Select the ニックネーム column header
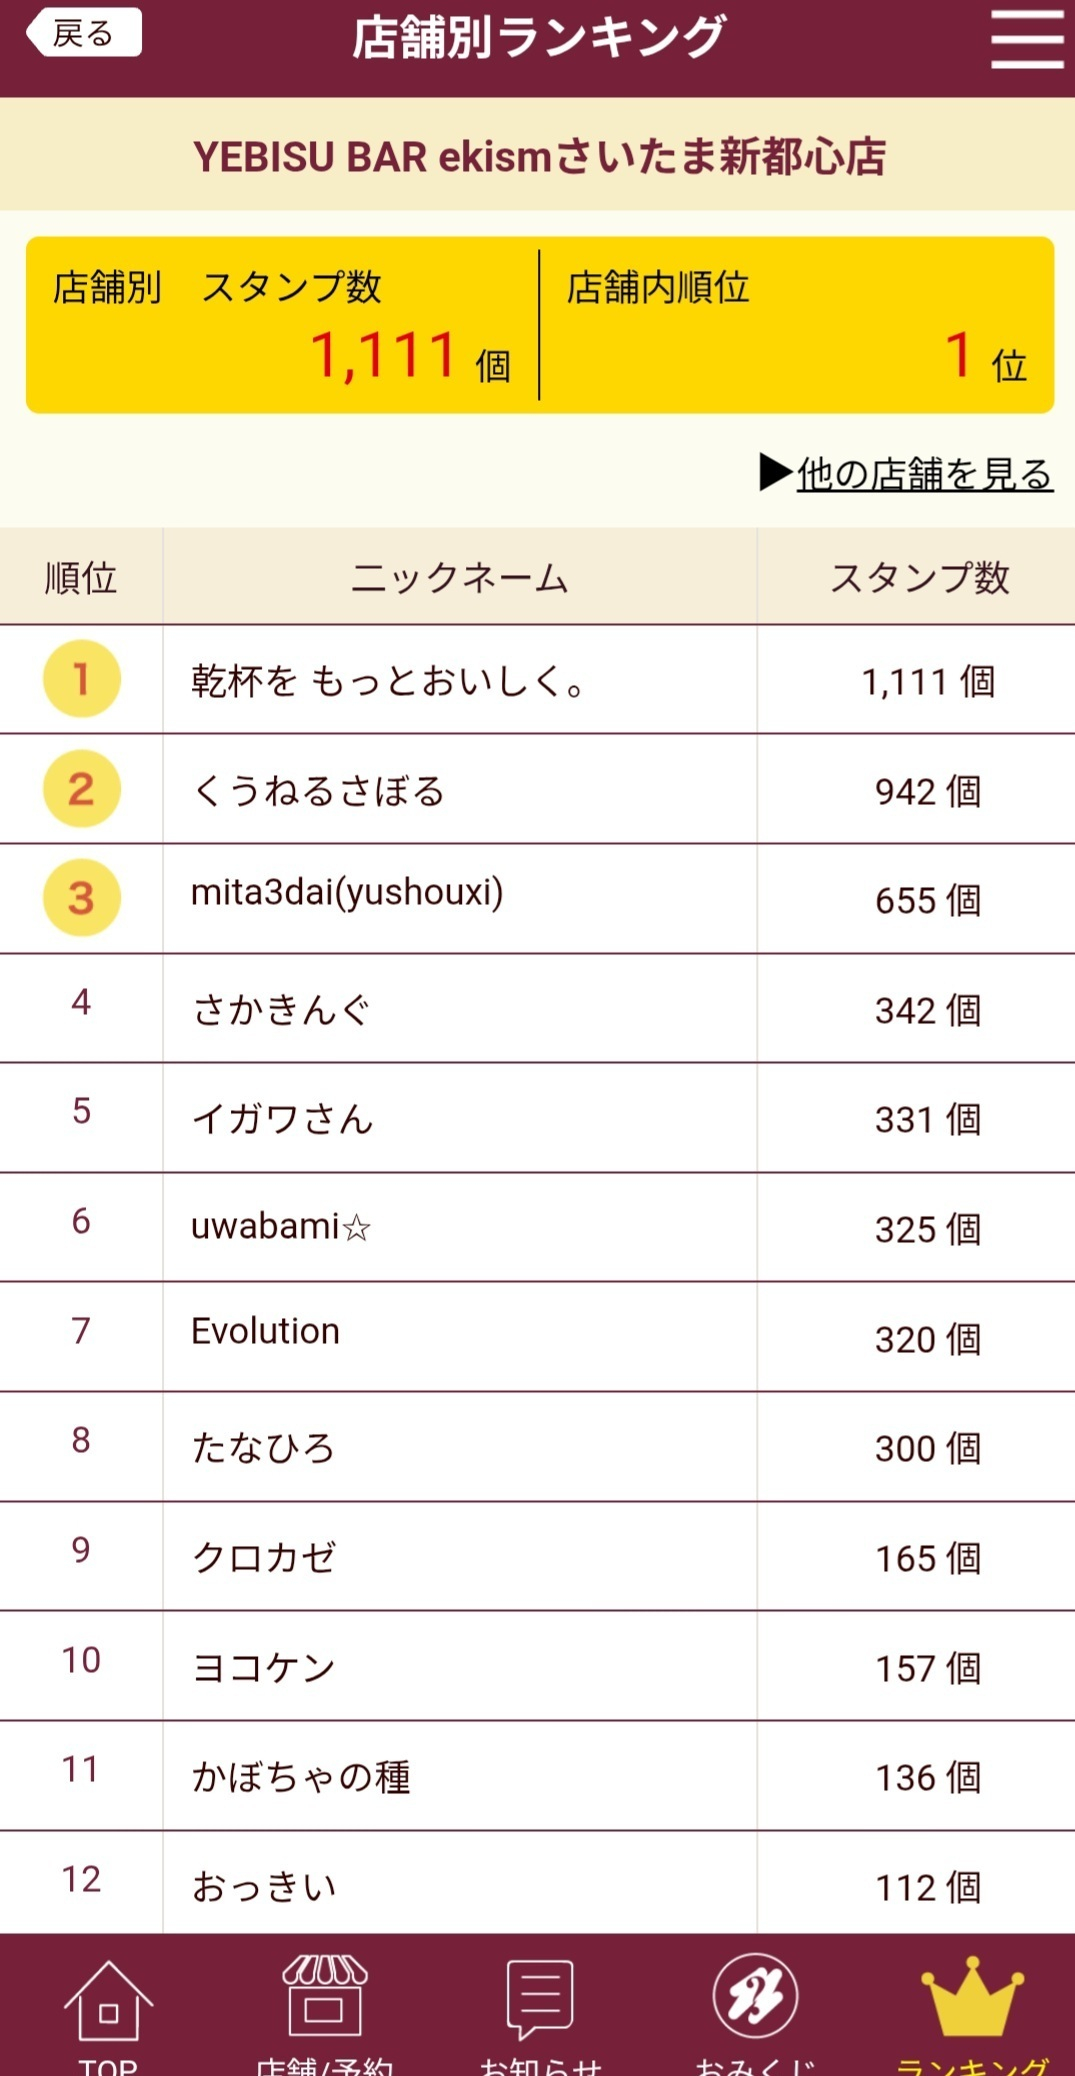 tap(460, 577)
